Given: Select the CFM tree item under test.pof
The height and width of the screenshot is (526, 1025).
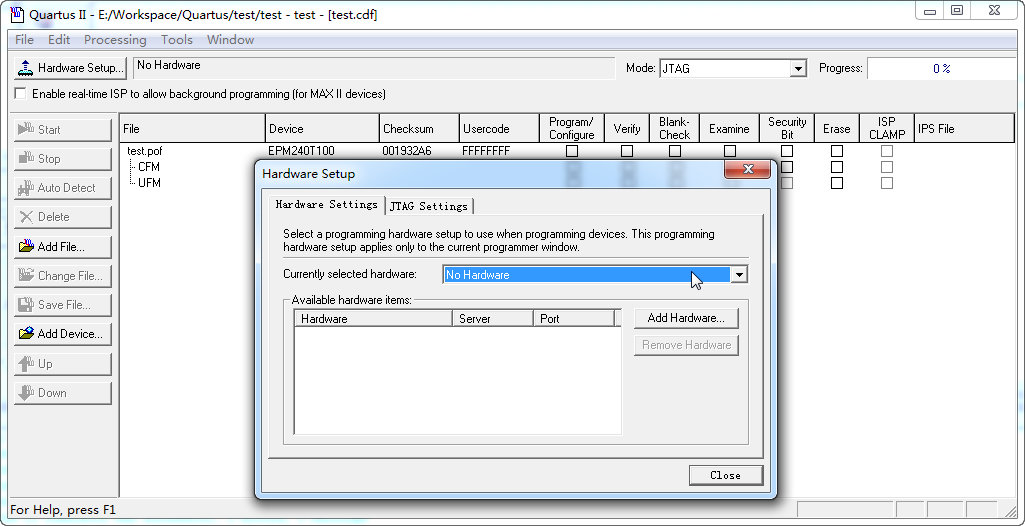Looking at the screenshot, I should (149, 167).
